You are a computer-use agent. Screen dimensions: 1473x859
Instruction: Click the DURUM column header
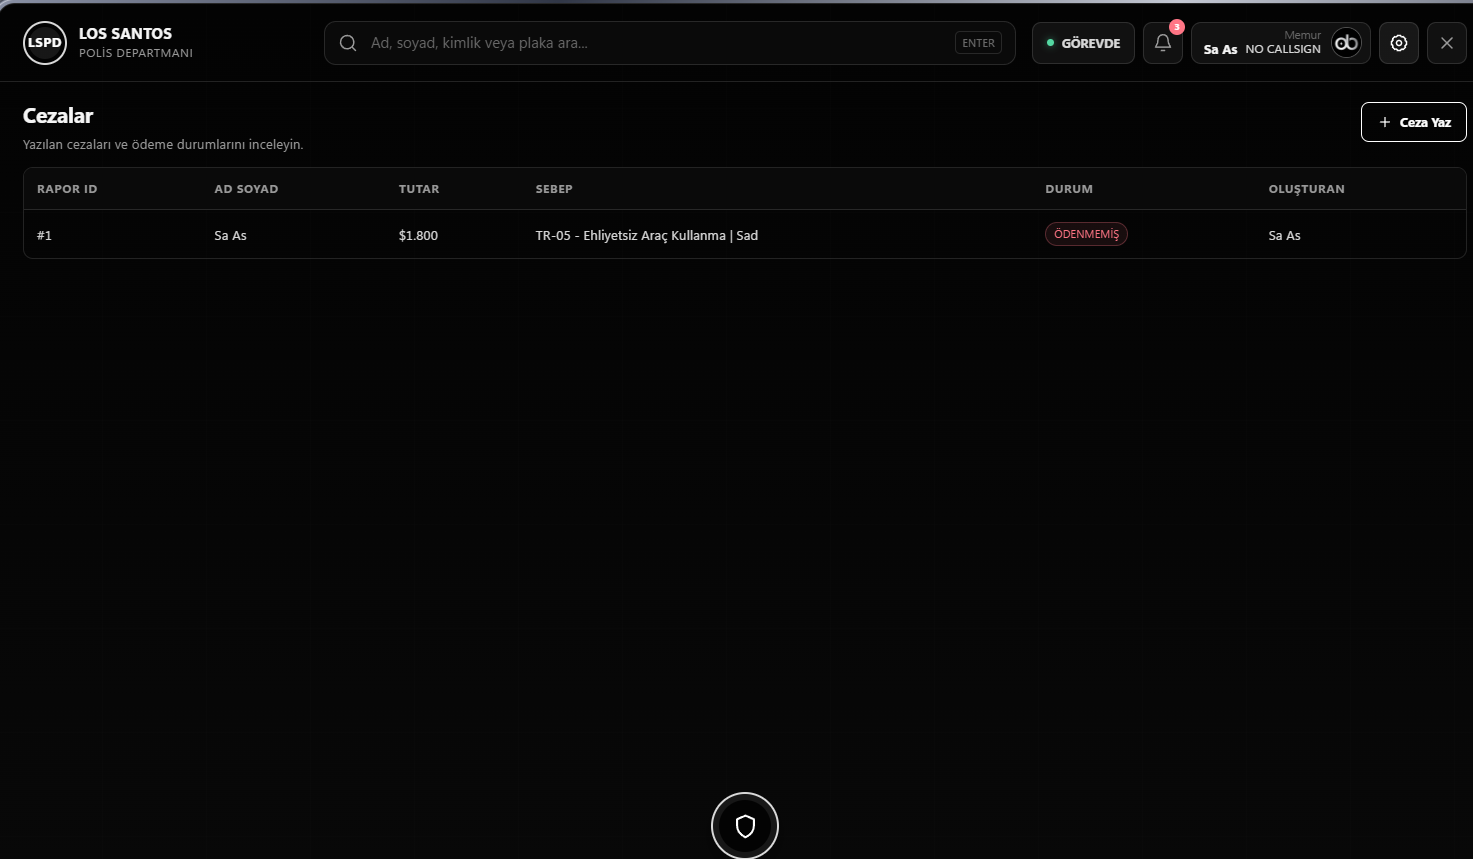[x=1069, y=189]
